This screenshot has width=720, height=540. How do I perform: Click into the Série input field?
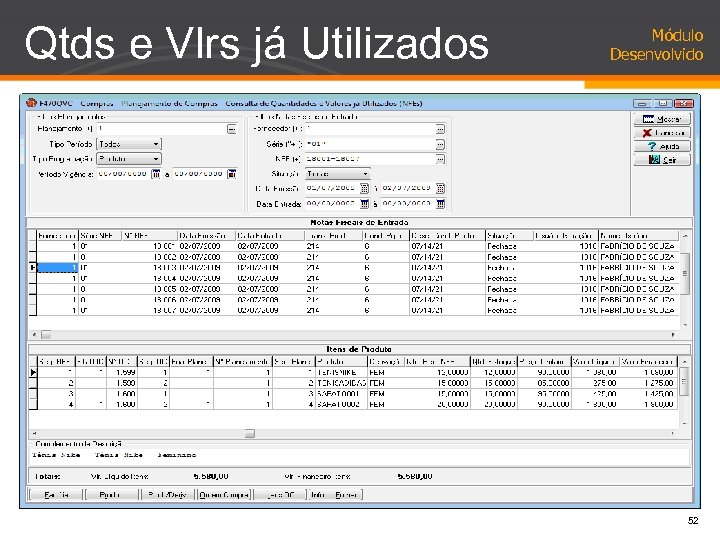(370, 144)
